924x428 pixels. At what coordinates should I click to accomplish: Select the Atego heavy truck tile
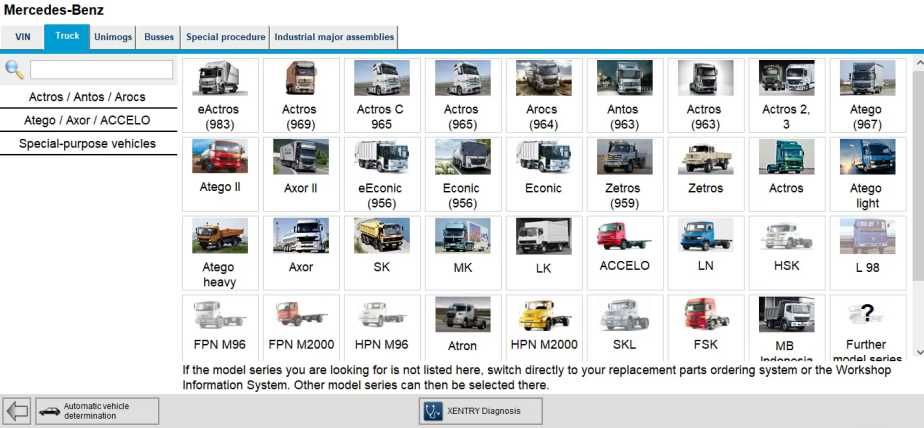pos(220,253)
